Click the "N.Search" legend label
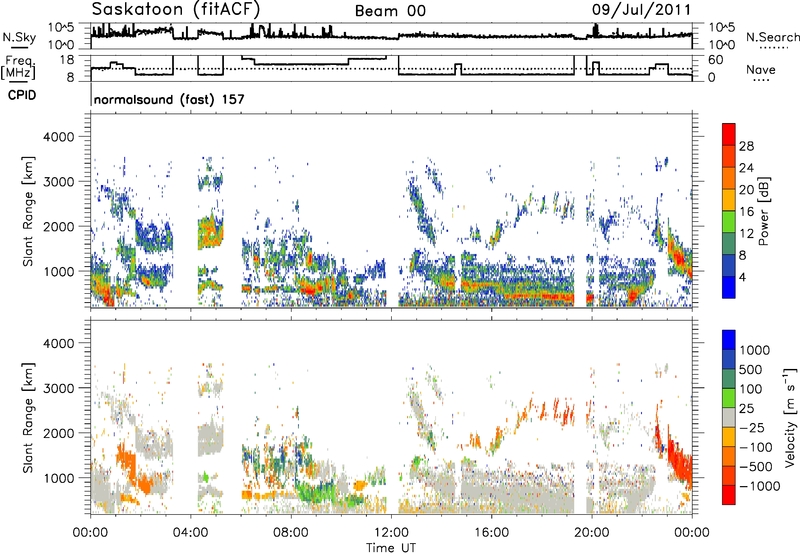This screenshot has width=800, height=554. click(773, 37)
